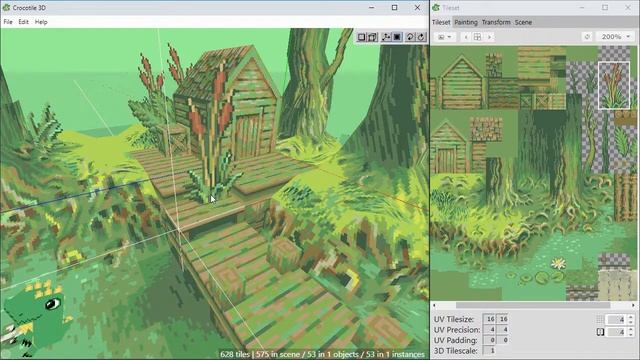Maximize the Crocotile 3D window
The height and width of the screenshot is (360, 640).
pyautogui.click(x=394, y=7)
